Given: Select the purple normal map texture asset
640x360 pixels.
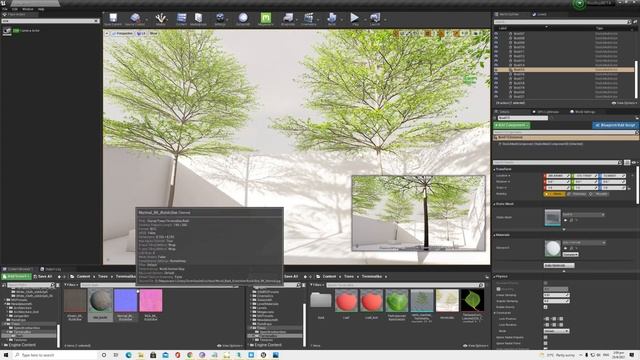Looking at the screenshot, I should coord(126,304).
